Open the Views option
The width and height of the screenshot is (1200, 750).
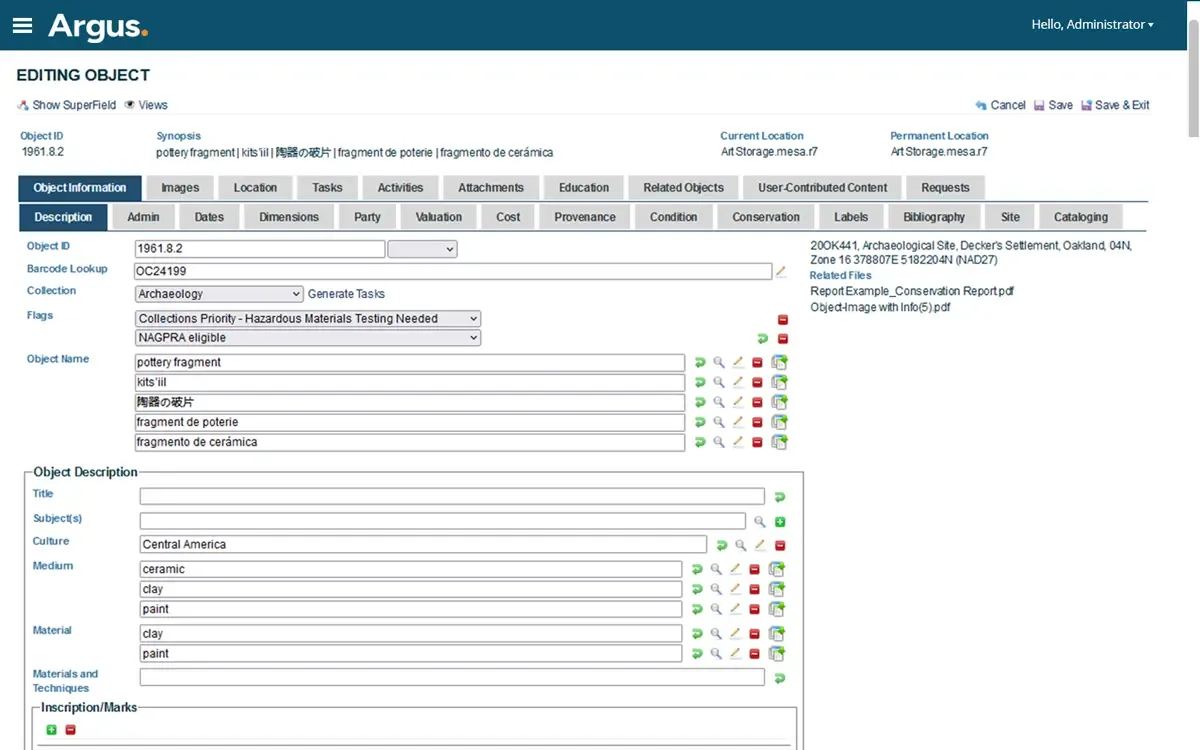point(146,105)
